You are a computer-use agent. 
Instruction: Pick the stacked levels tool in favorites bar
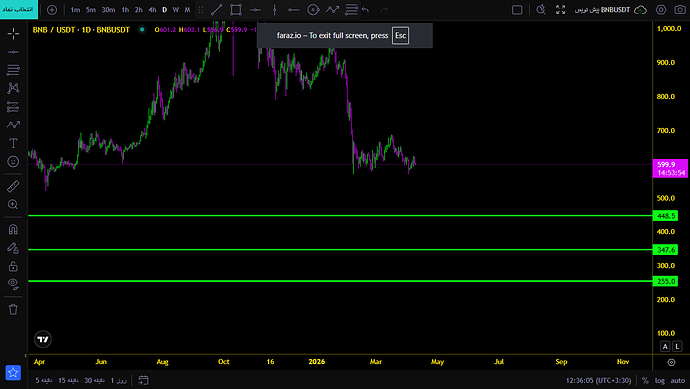click(x=351, y=10)
